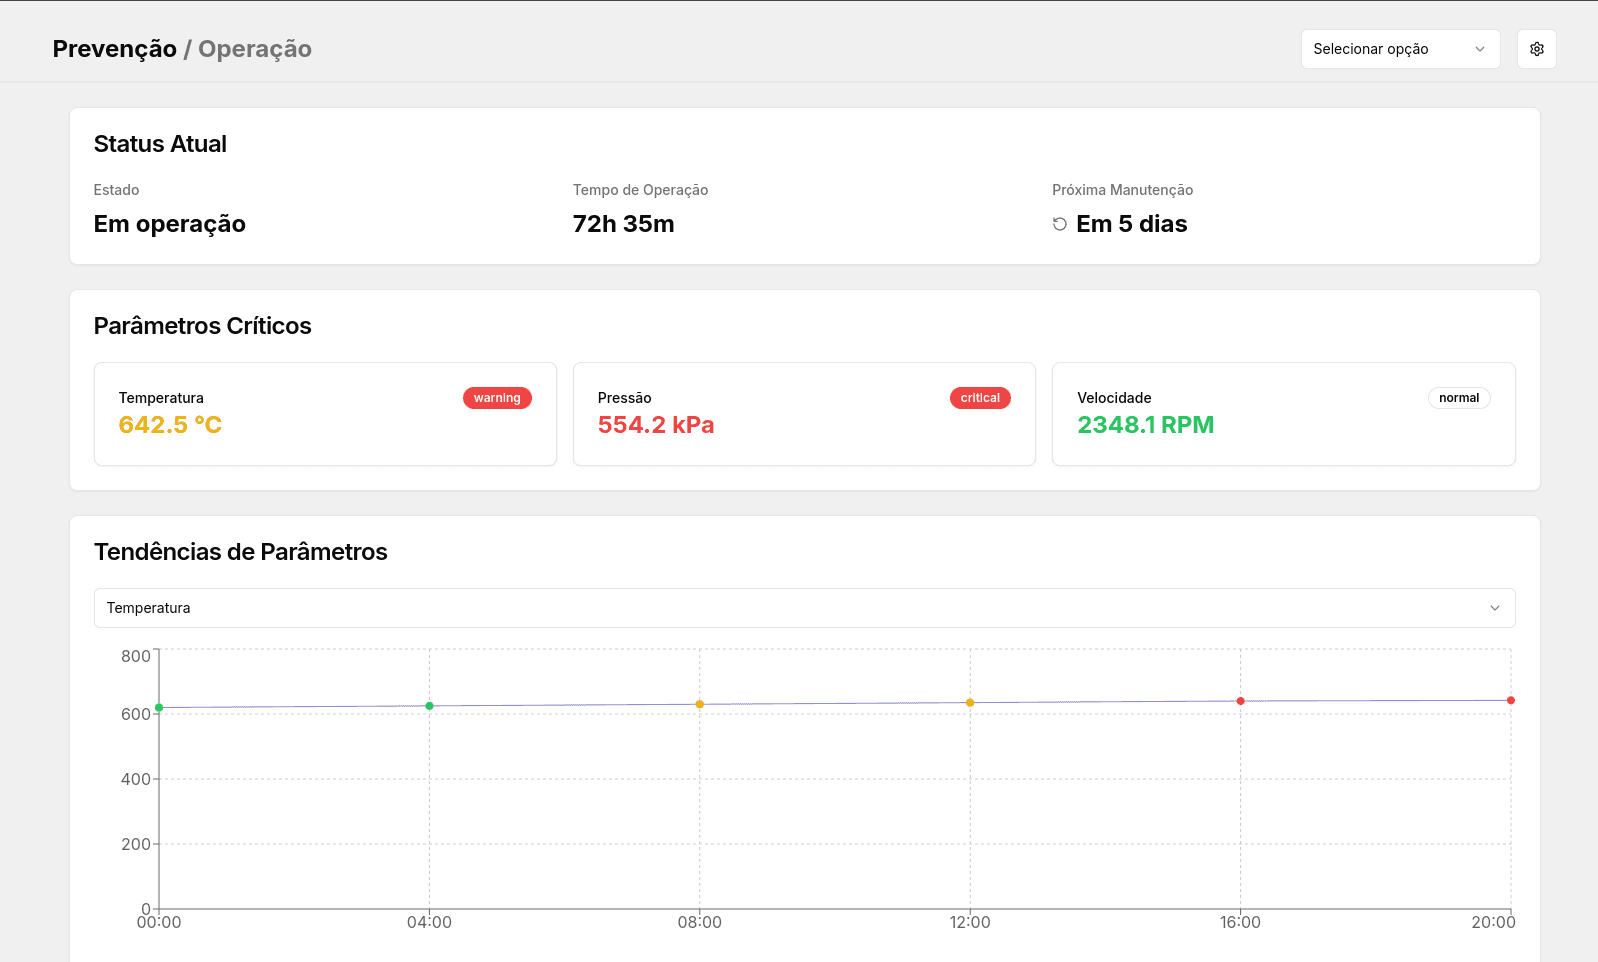The height and width of the screenshot is (962, 1598).
Task: Click the green data point at 04:00
Action: 430,706
